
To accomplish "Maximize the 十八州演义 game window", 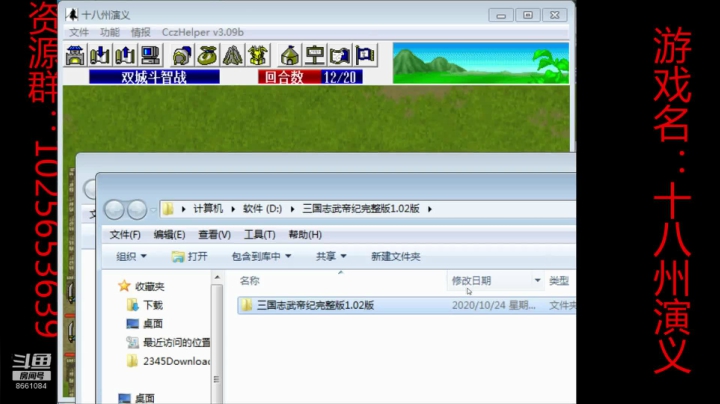I will (528, 15).
